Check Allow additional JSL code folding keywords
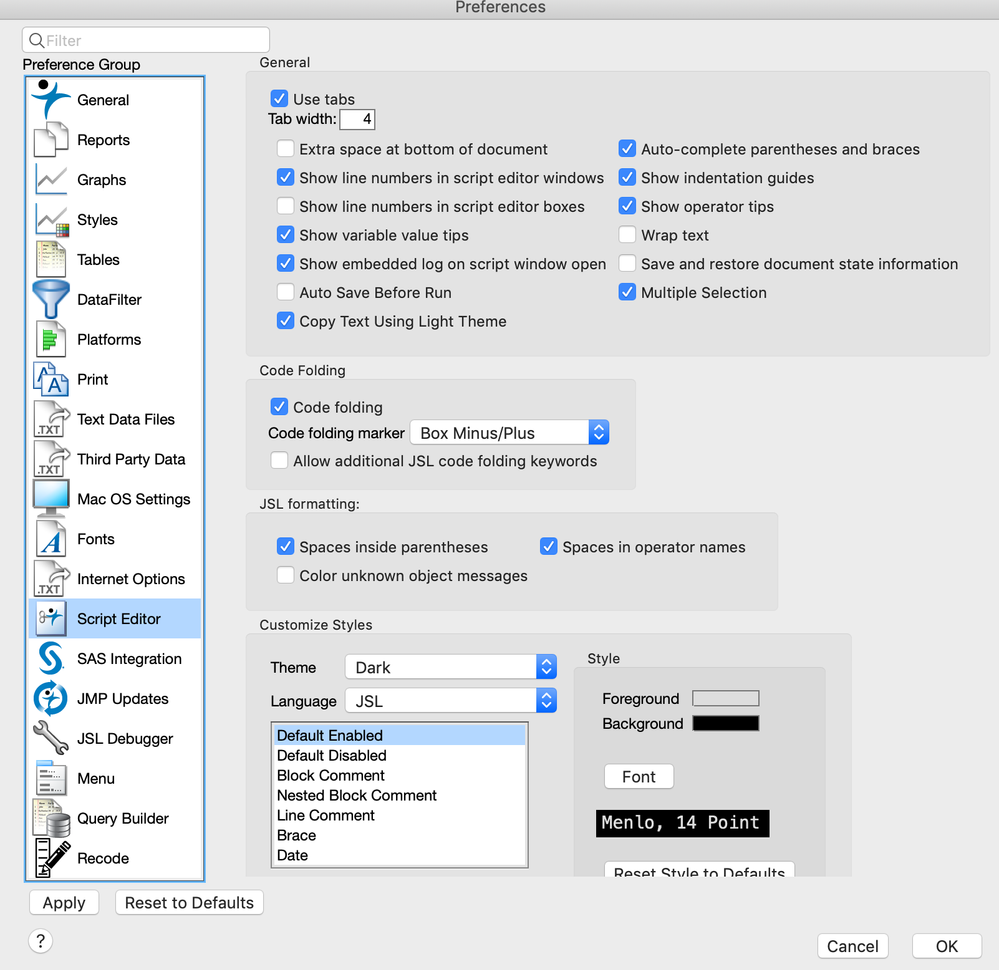Screen dimensions: 999x970 point(278,460)
